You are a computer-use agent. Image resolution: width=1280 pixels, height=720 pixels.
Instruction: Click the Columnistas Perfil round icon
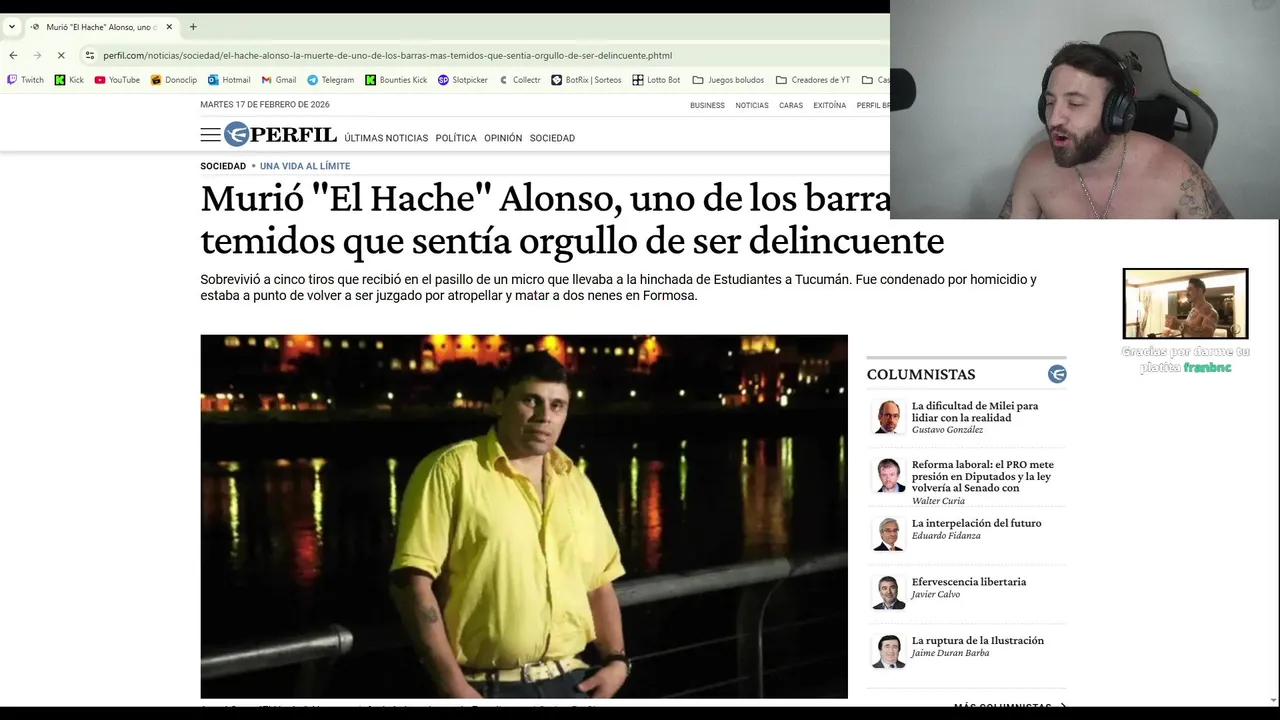coord(1057,374)
